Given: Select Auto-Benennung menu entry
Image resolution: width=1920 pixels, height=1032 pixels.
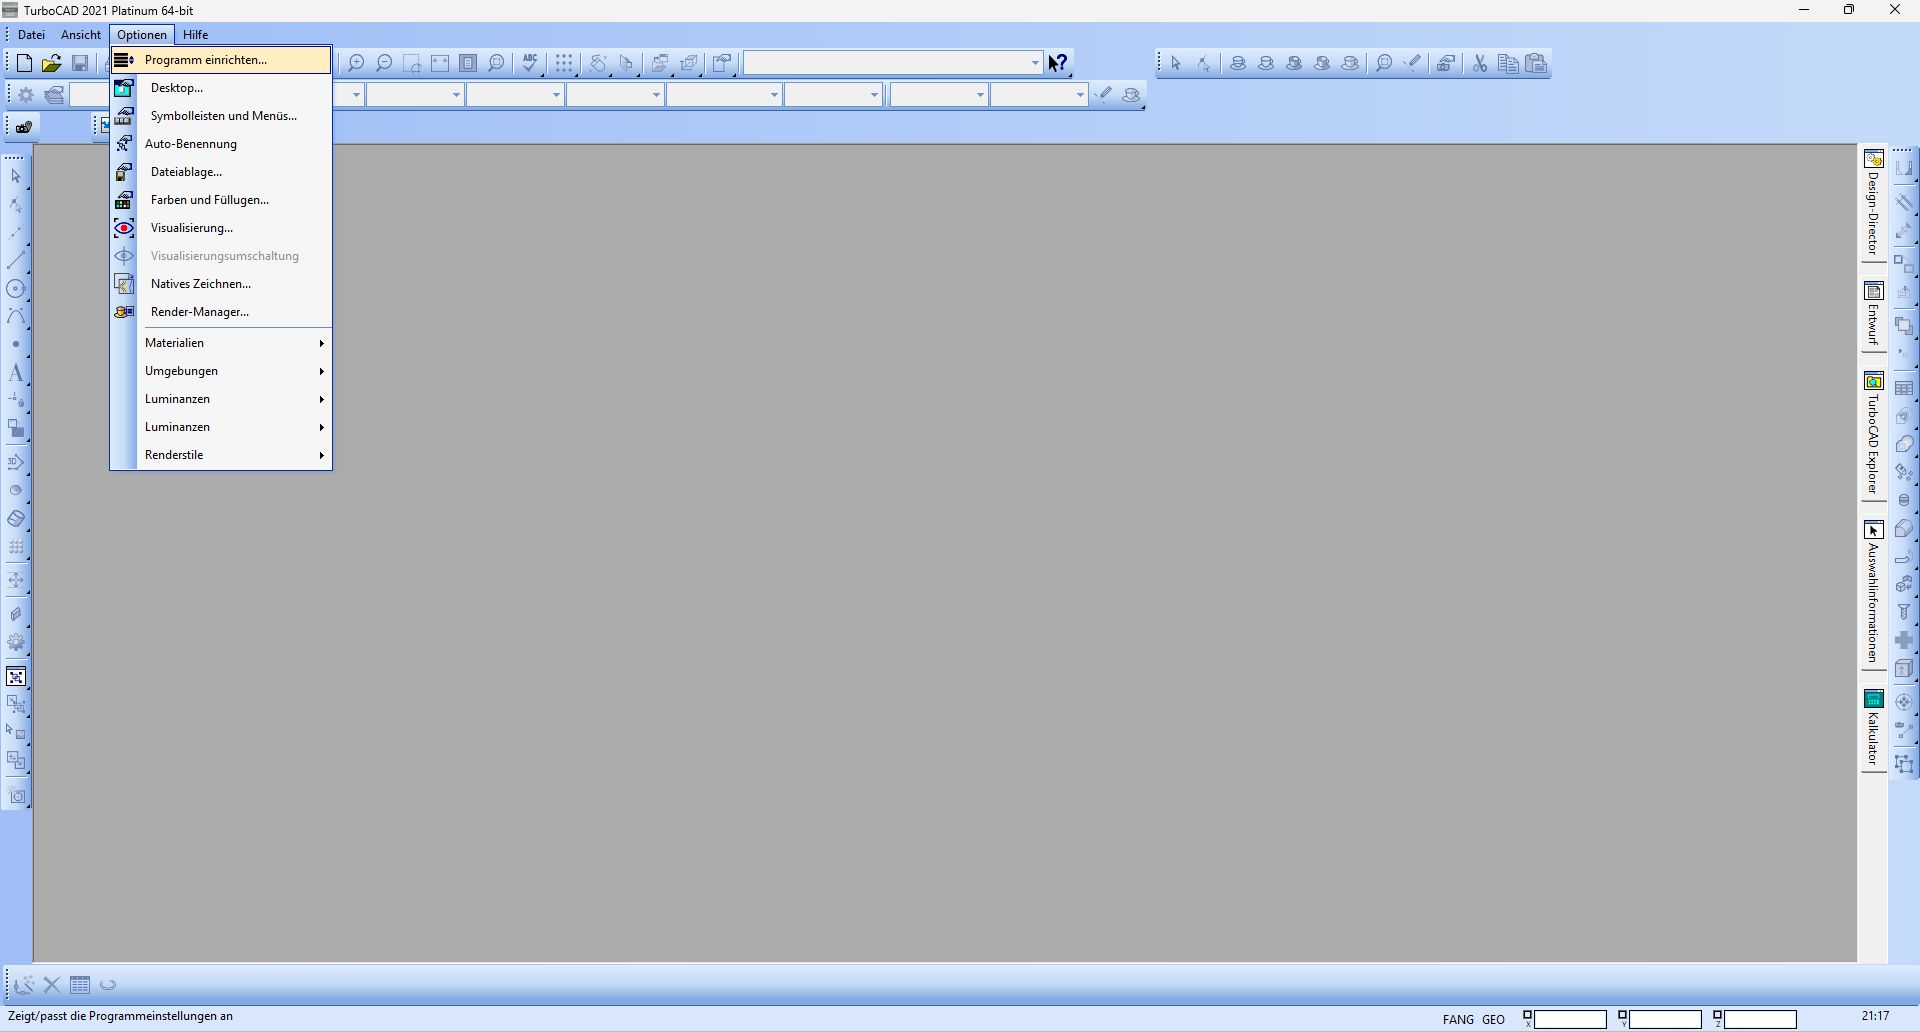Looking at the screenshot, I should (x=221, y=144).
